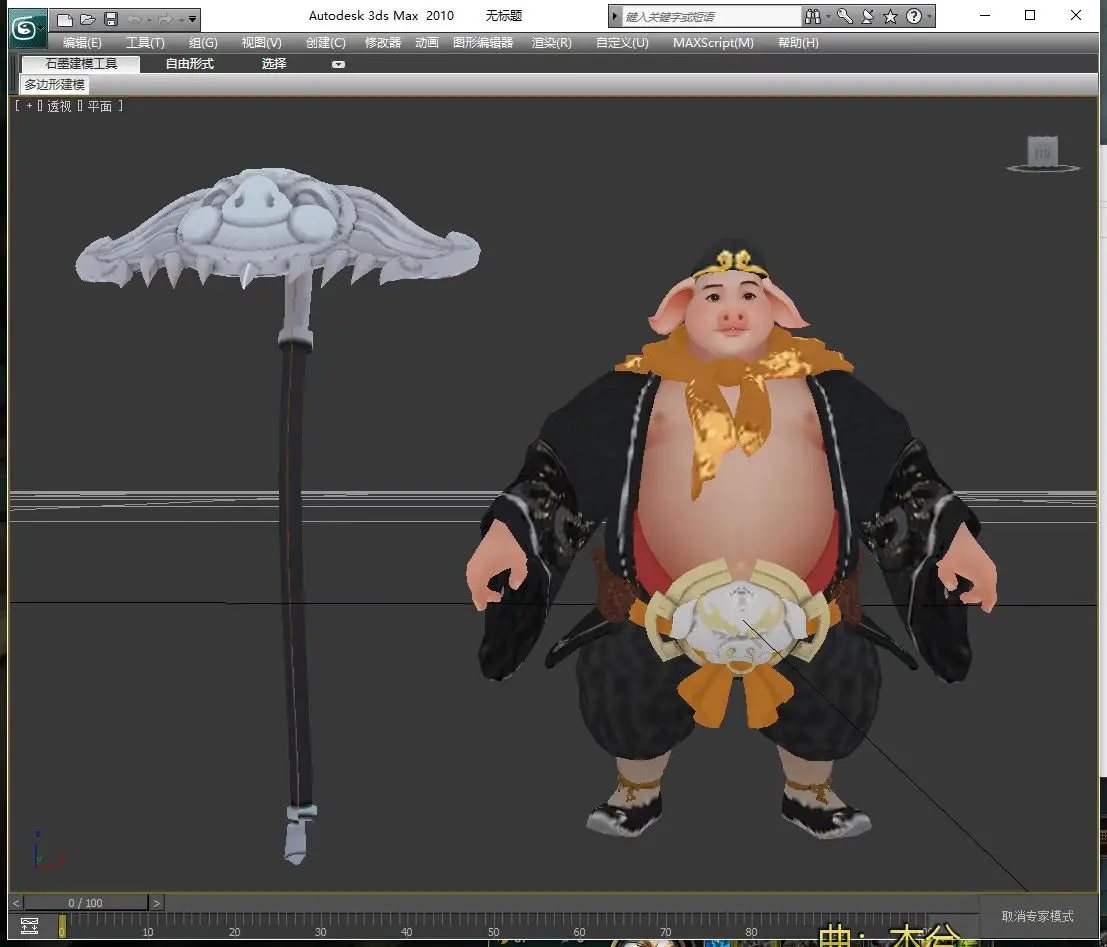Open the 视图(V) menu
Viewport: 1107px width, 947px height.
pyautogui.click(x=261, y=43)
